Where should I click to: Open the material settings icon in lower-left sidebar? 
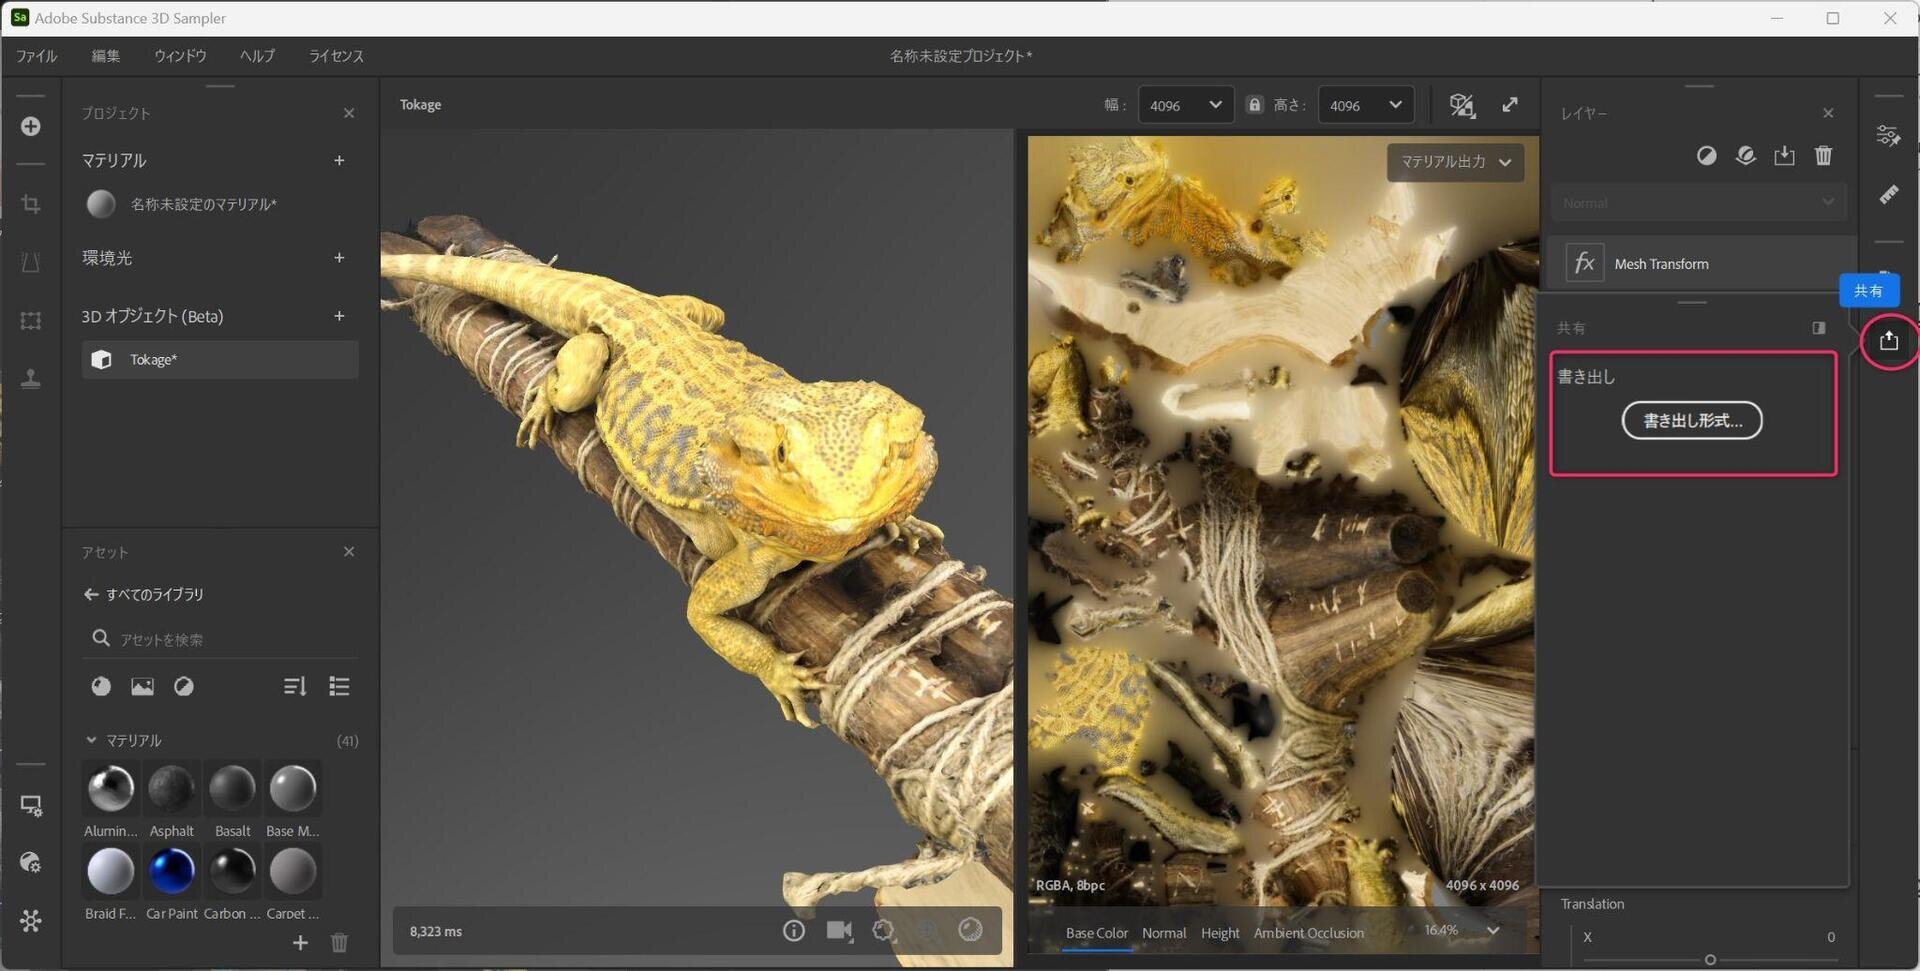31,862
